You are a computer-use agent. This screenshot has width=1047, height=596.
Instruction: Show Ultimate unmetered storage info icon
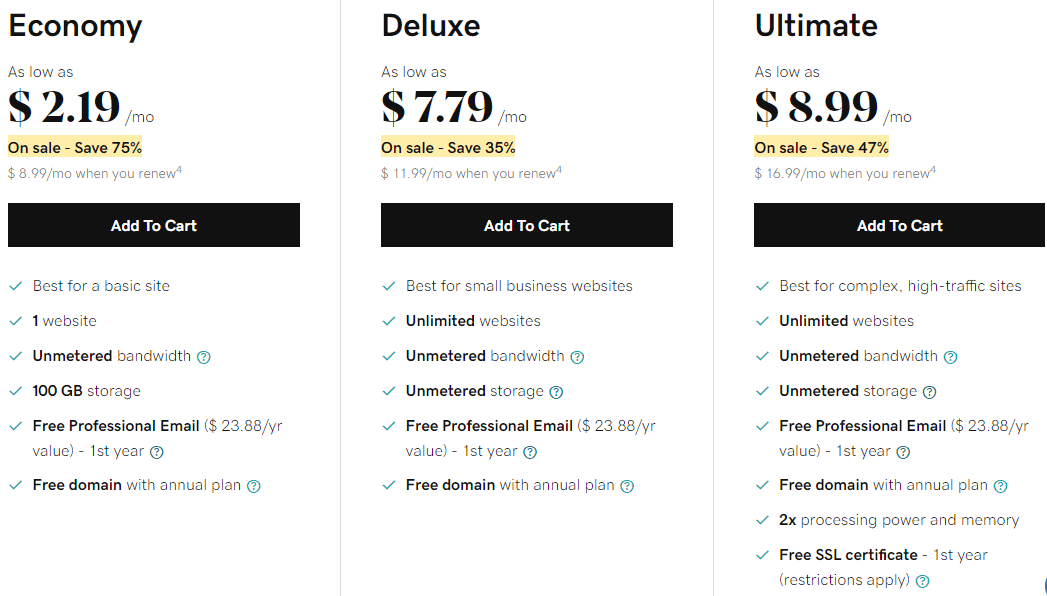tap(930, 392)
